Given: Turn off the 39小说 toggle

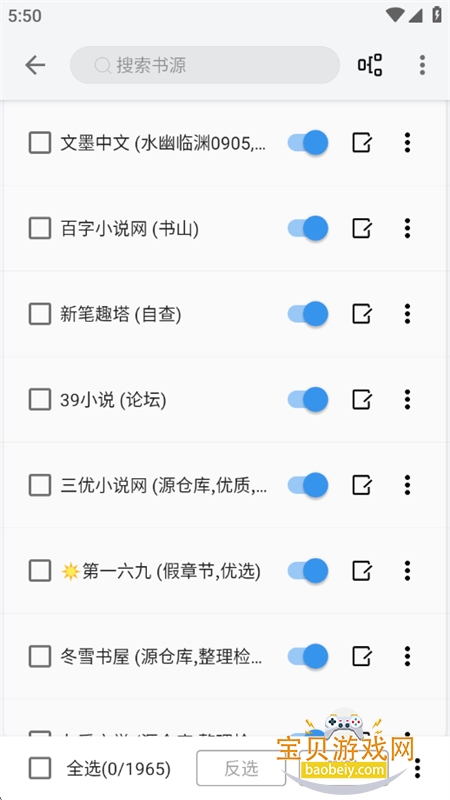Looking at the screenshot, I should tap(308, 399).
